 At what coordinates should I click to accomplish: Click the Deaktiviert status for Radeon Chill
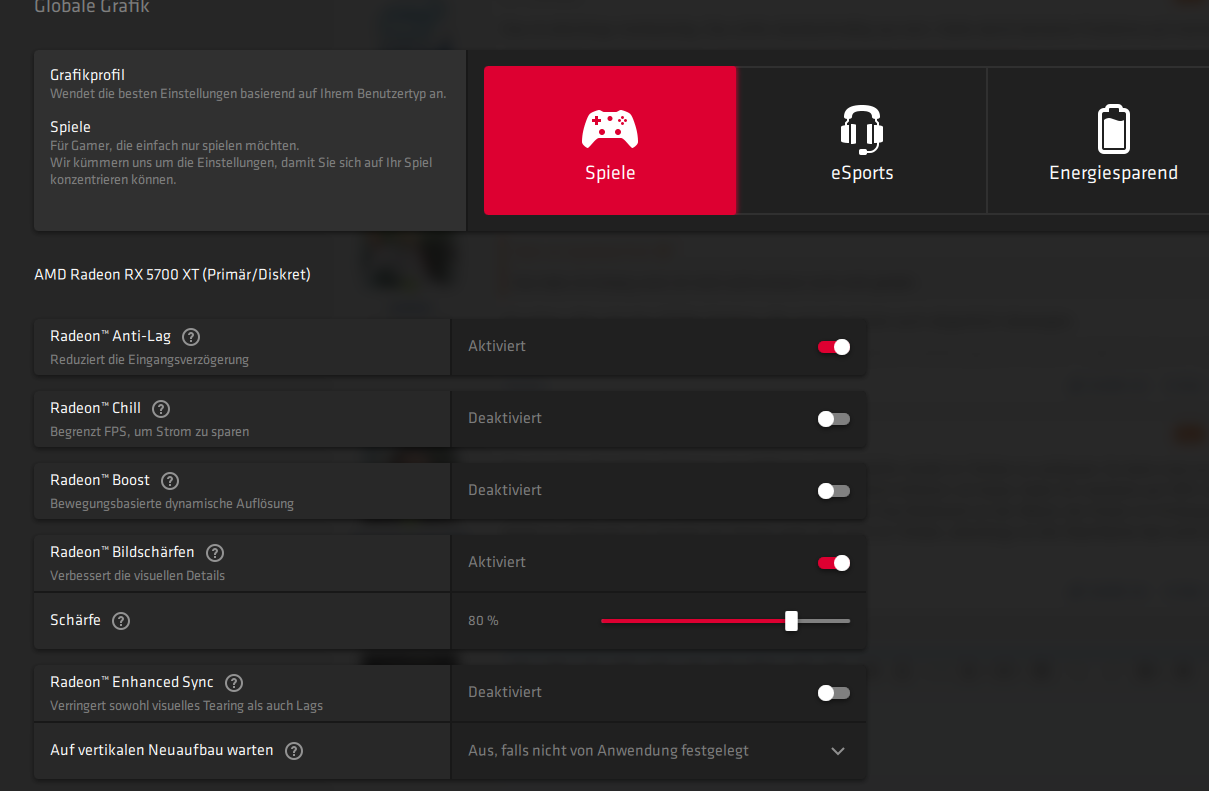pos(505,418)
